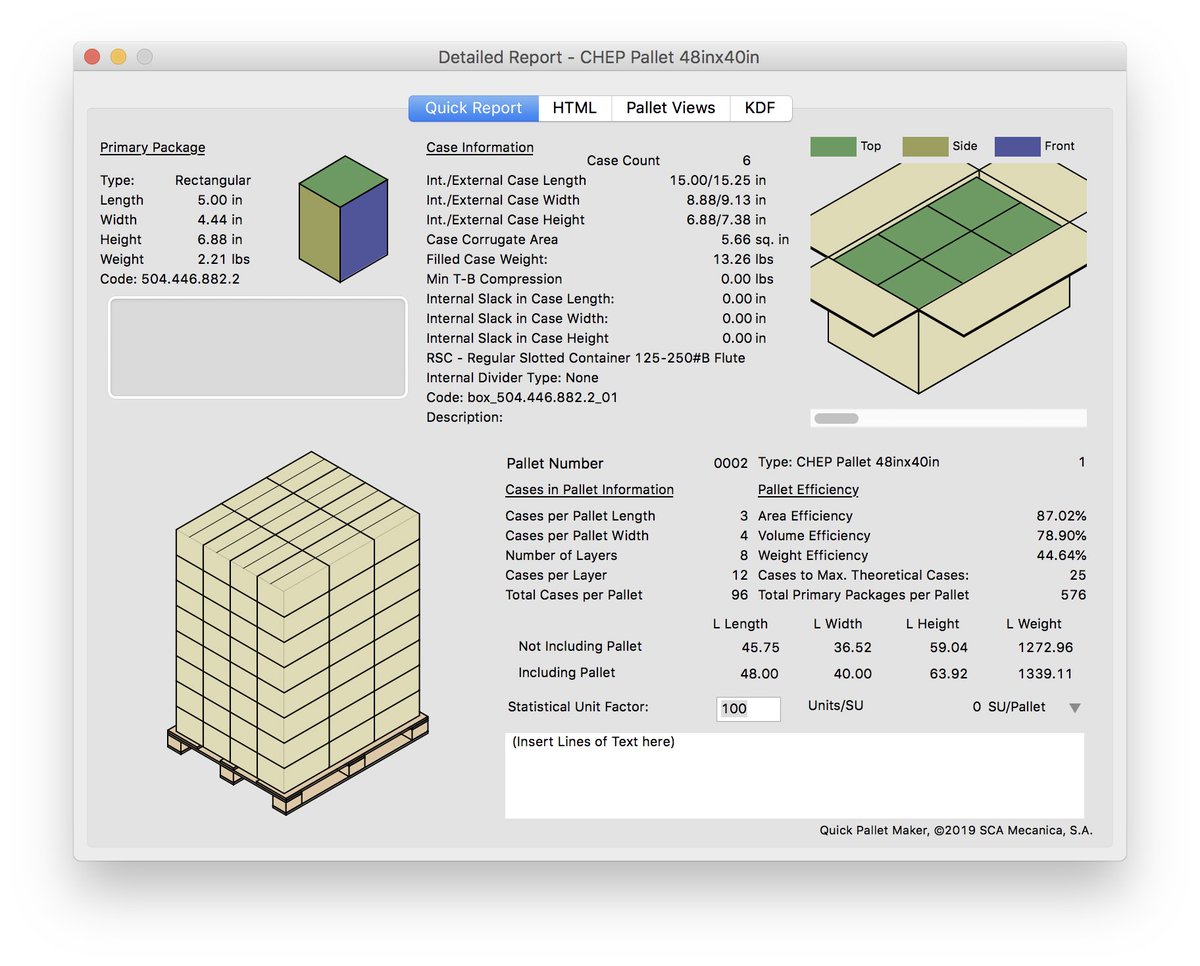The height and width of the screenshot is (966, 1200).
Task: Click the Cases in Pallet Information heading
Action: tap(589, 489)
